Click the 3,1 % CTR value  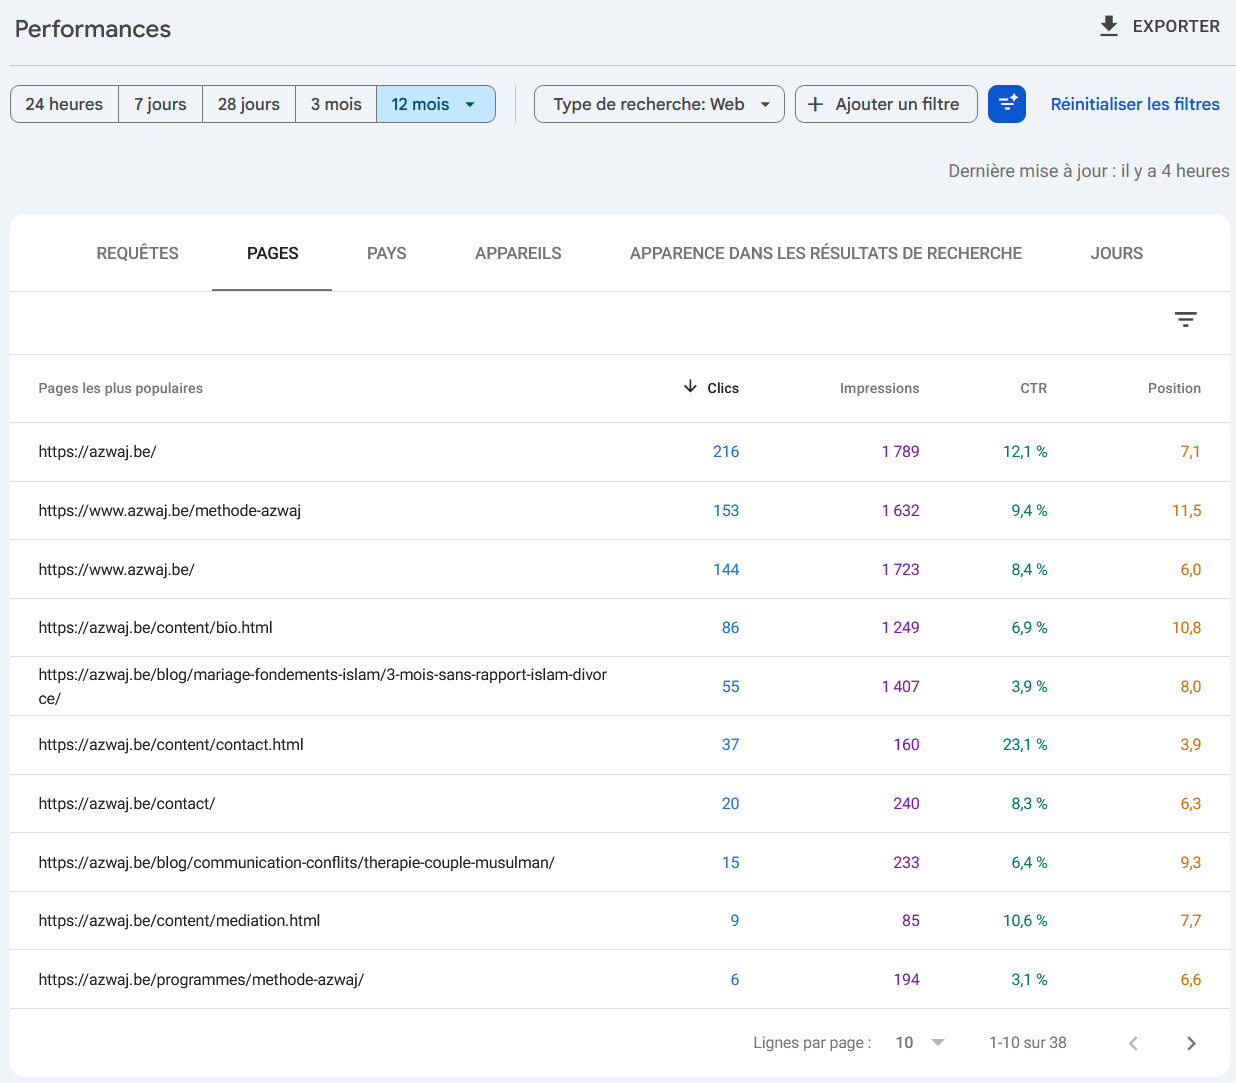point(1029,980)
